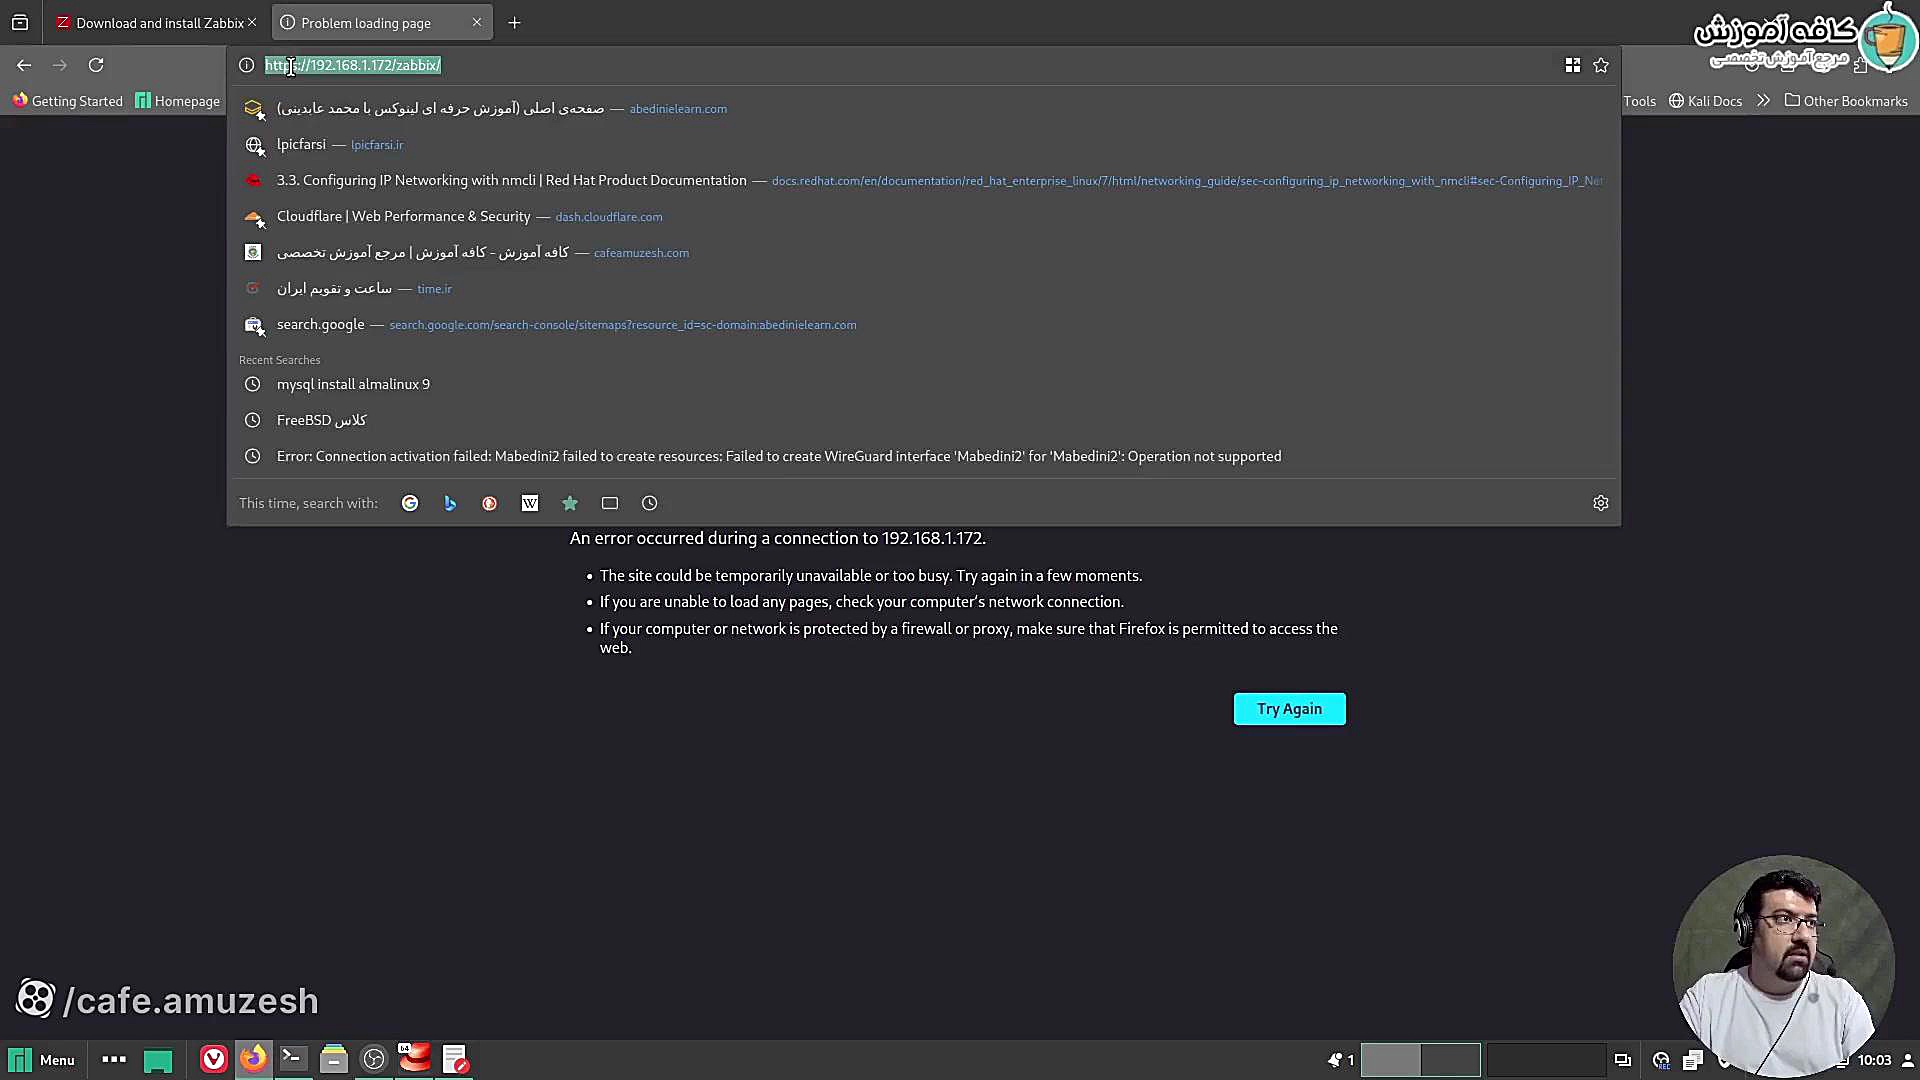The height and width of the screenshot is (1080, 1920).
Task: Pick the Red Hat nmcli documentation suggestion
Action: (923, 180)
